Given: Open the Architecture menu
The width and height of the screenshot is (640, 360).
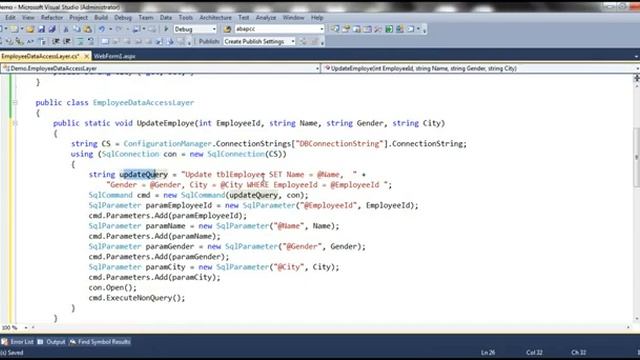Looking at the screenshot, I should [215, 18].
